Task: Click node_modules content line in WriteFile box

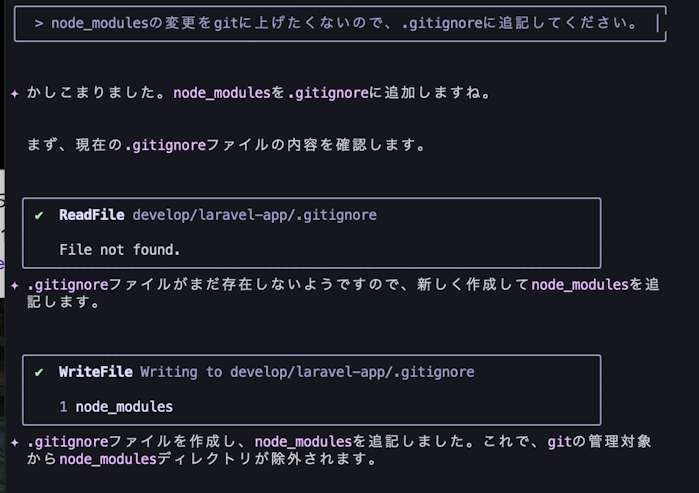Action: tap(124, 407)
